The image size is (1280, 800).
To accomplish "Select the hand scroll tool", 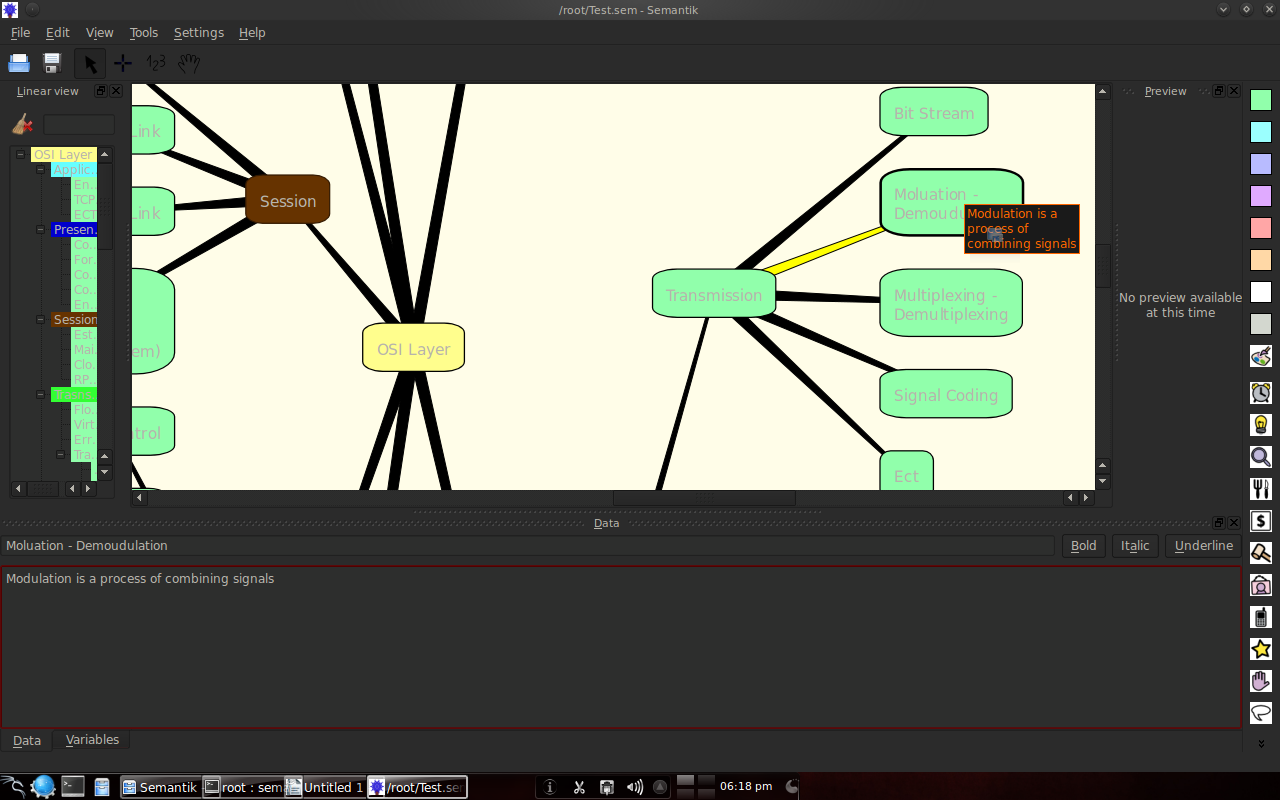I will click(x=189, y=63).
